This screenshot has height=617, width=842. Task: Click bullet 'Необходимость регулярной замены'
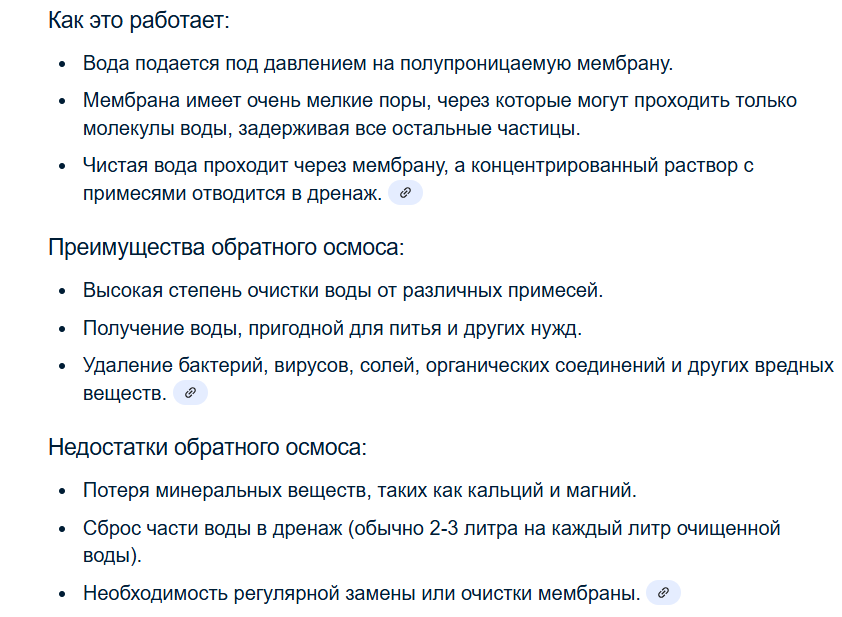361,593
